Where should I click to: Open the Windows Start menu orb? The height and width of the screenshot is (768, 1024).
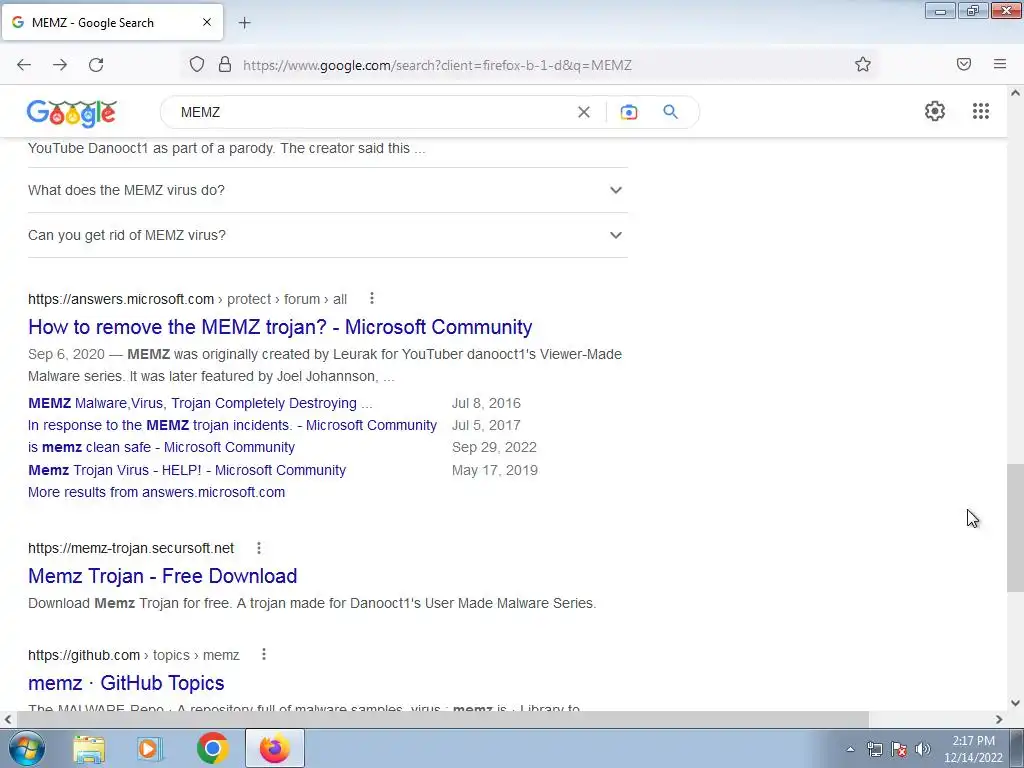click(26, 748)
